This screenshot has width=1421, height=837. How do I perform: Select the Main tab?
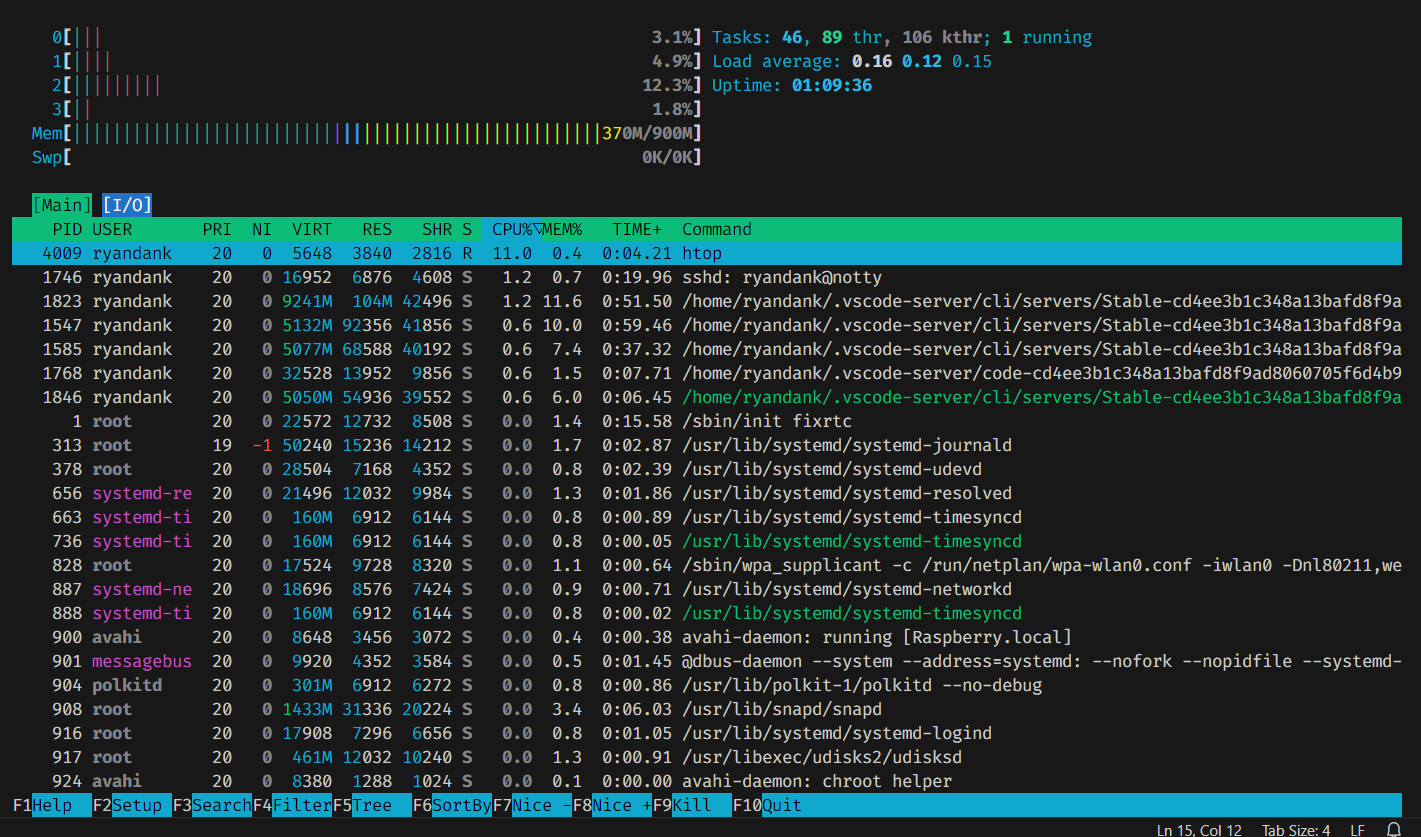click(62, 205)
